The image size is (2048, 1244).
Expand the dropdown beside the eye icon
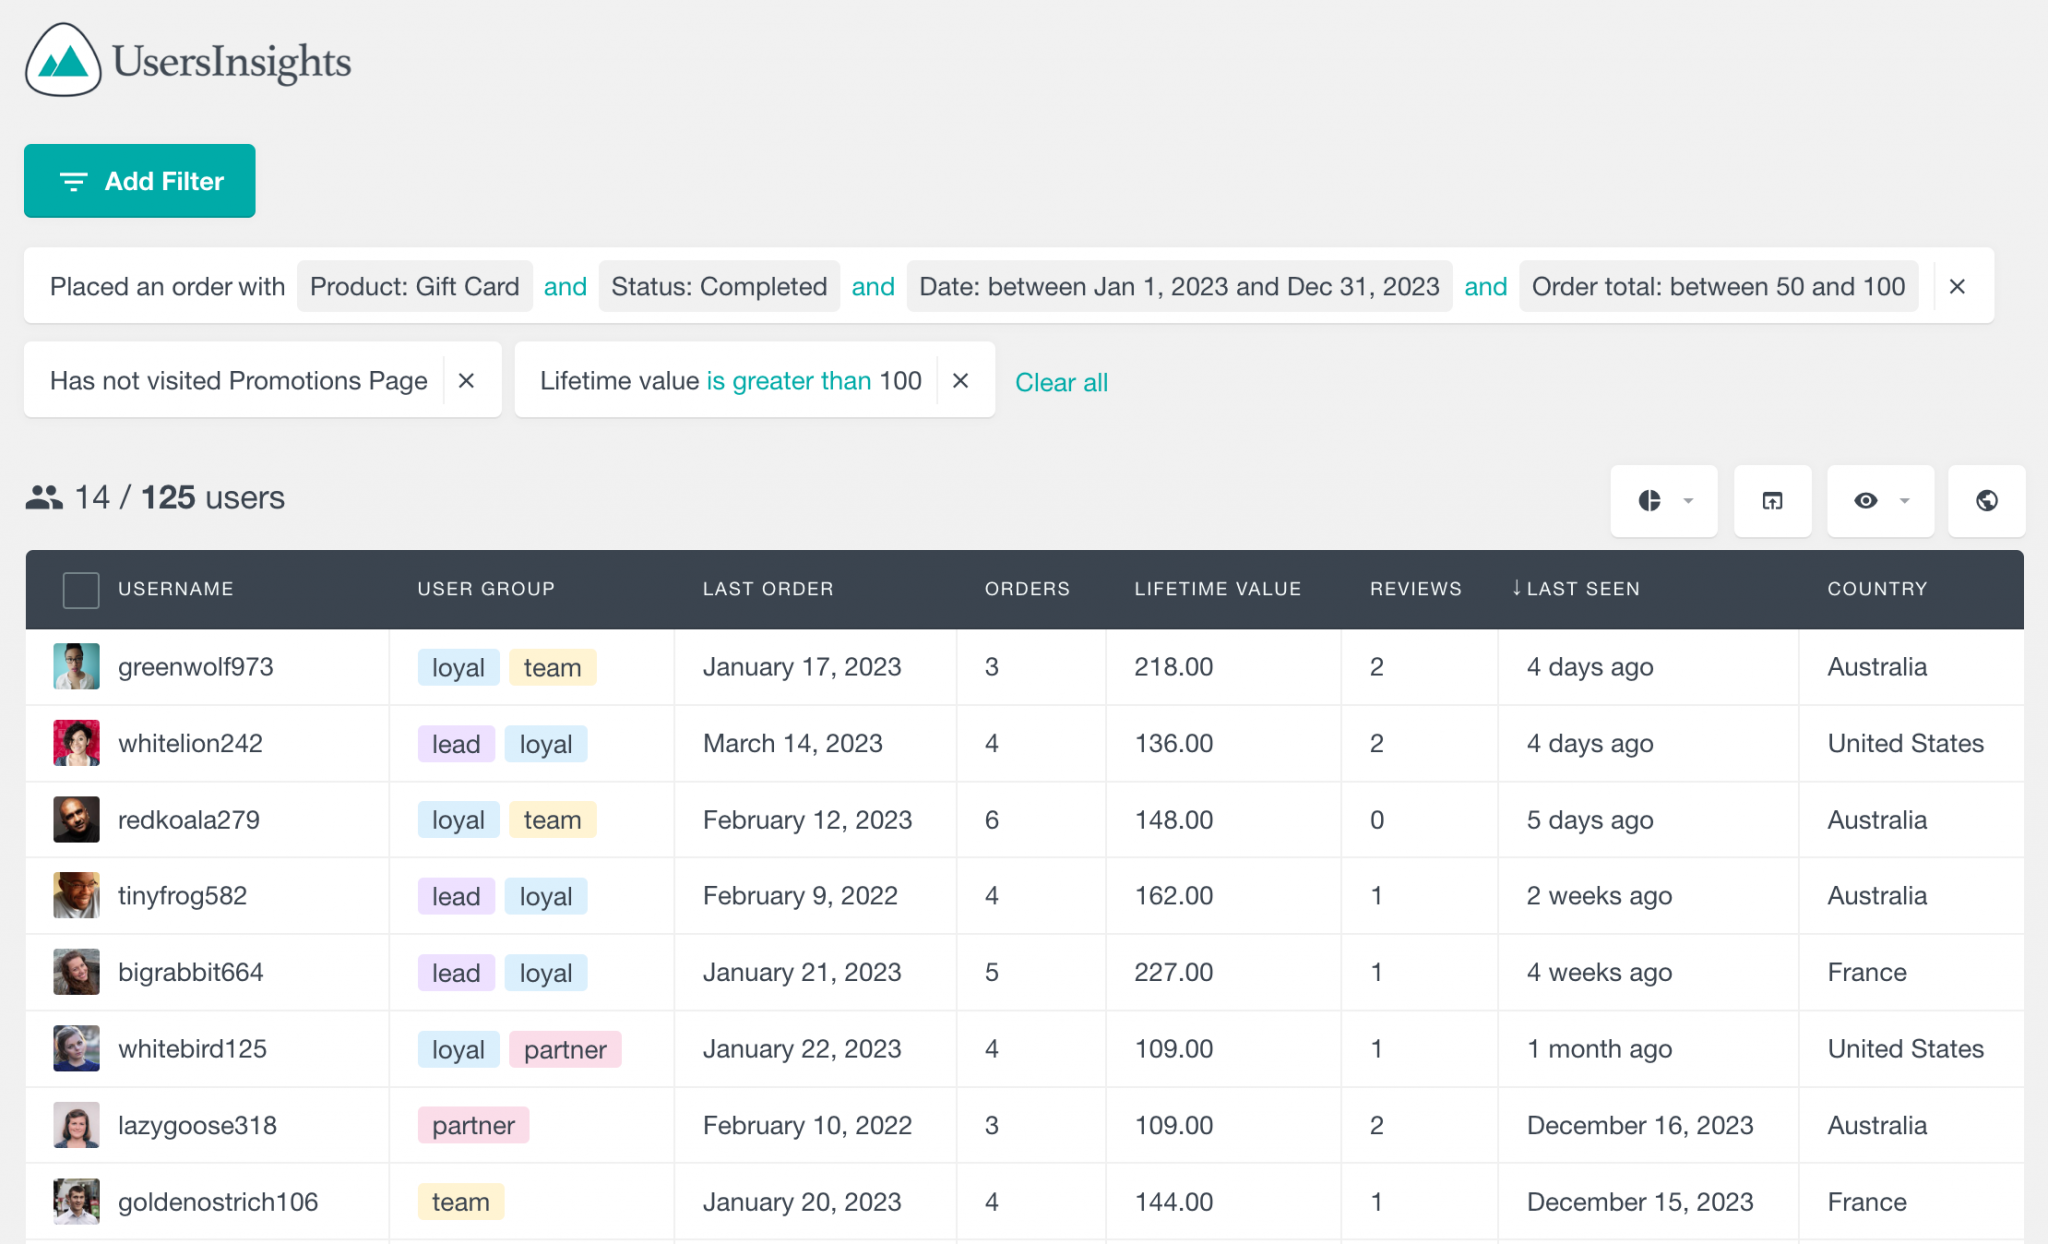[x=1903, y=501]
